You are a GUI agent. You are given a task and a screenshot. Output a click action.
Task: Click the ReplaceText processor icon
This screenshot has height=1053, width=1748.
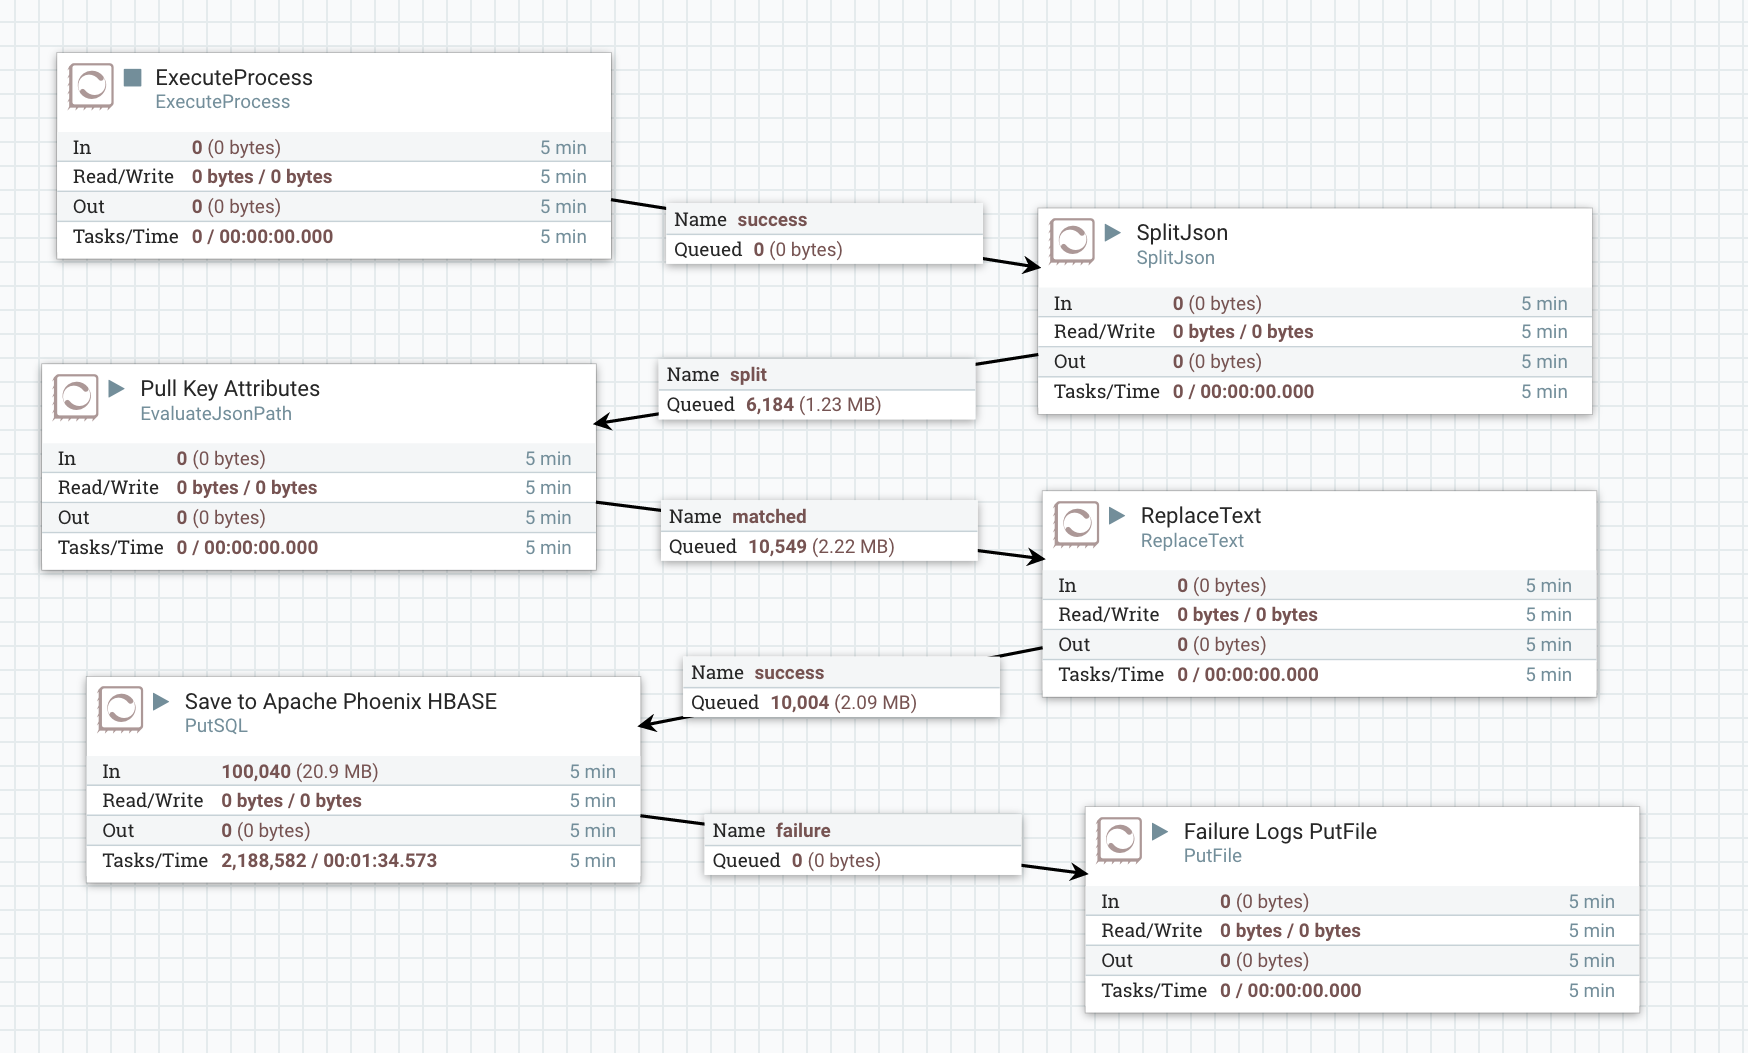pos(1076,524)
